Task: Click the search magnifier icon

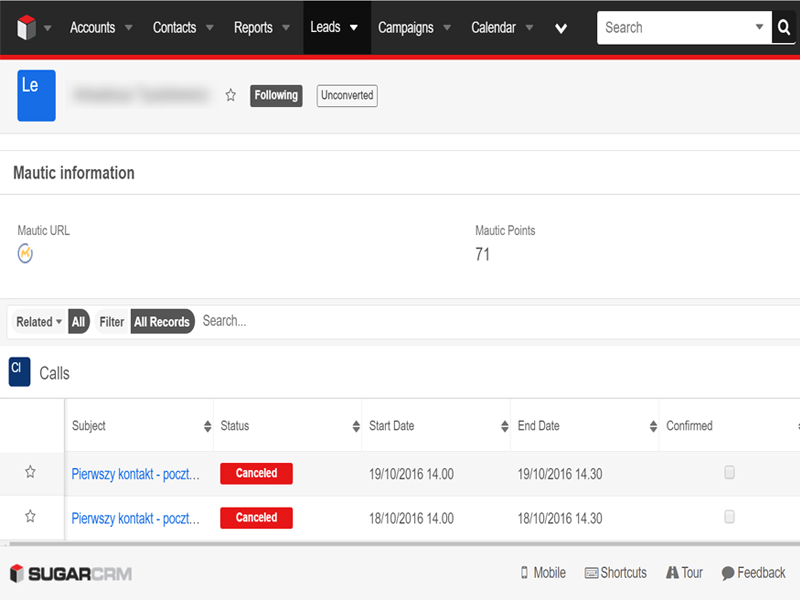Action: tap(785, 28)
